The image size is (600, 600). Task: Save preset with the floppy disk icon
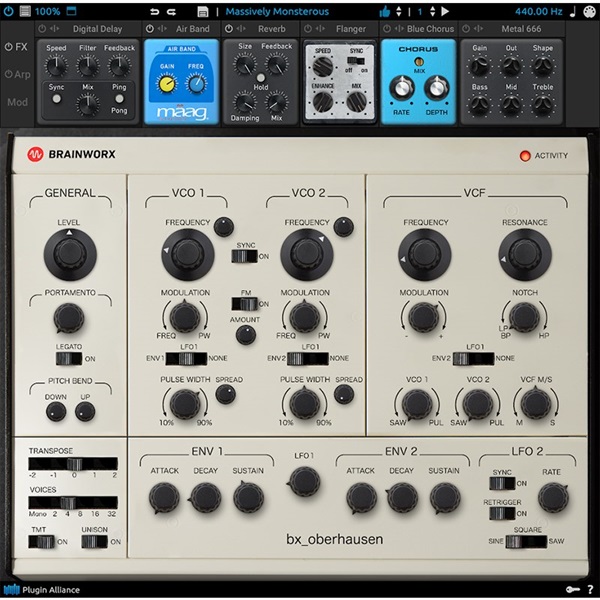[x=203, y=11]
